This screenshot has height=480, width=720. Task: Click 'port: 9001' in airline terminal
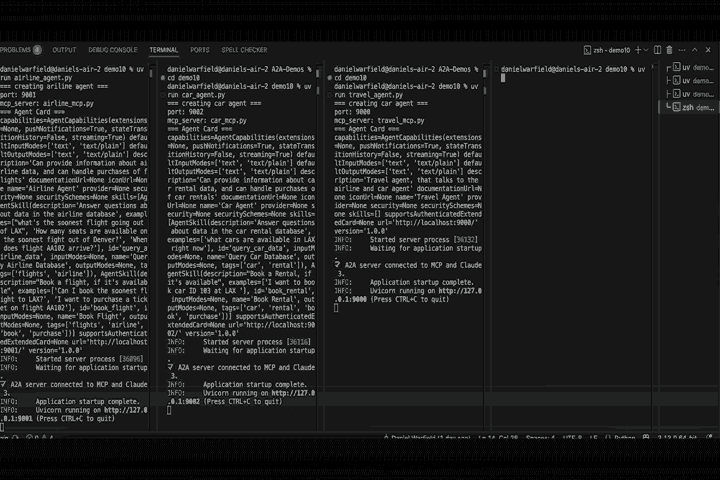tap(18, 95)
